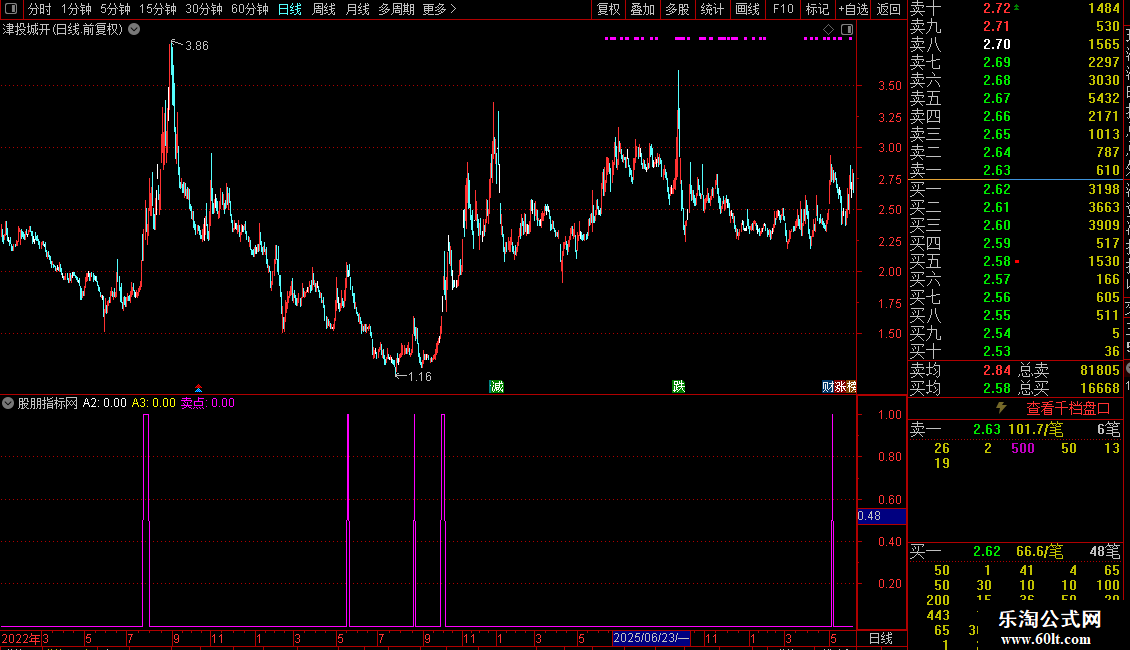Click the 卖点: 0.00 indicator value
Image resolution: width=1130 pixels, height=650 pixels.
(208, 403)
